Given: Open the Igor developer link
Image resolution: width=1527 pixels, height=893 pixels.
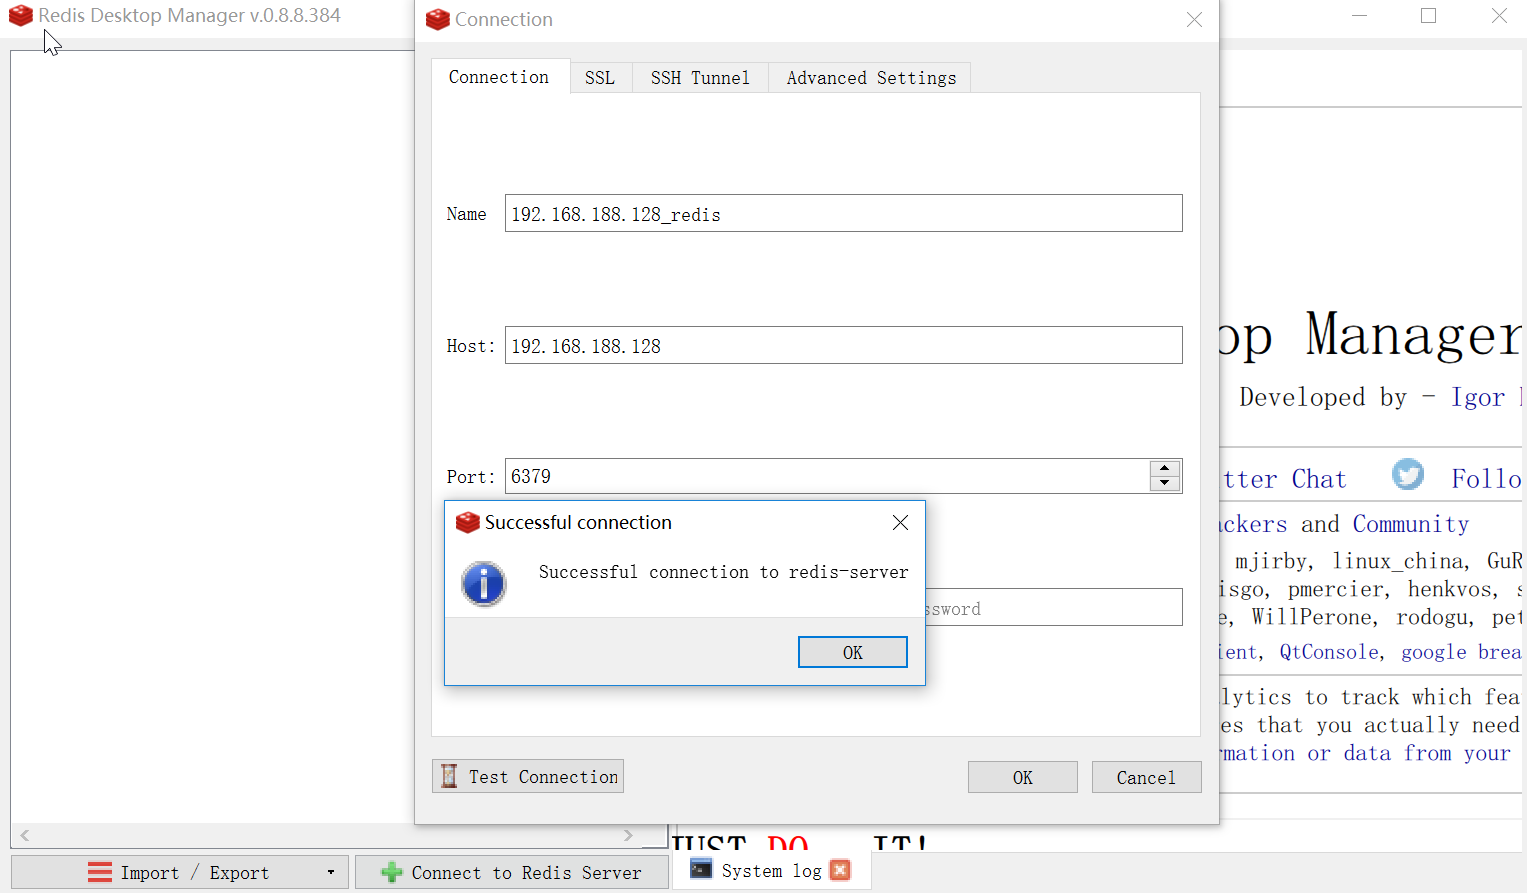Looking at the screenshot, I should pos(1478,397).
